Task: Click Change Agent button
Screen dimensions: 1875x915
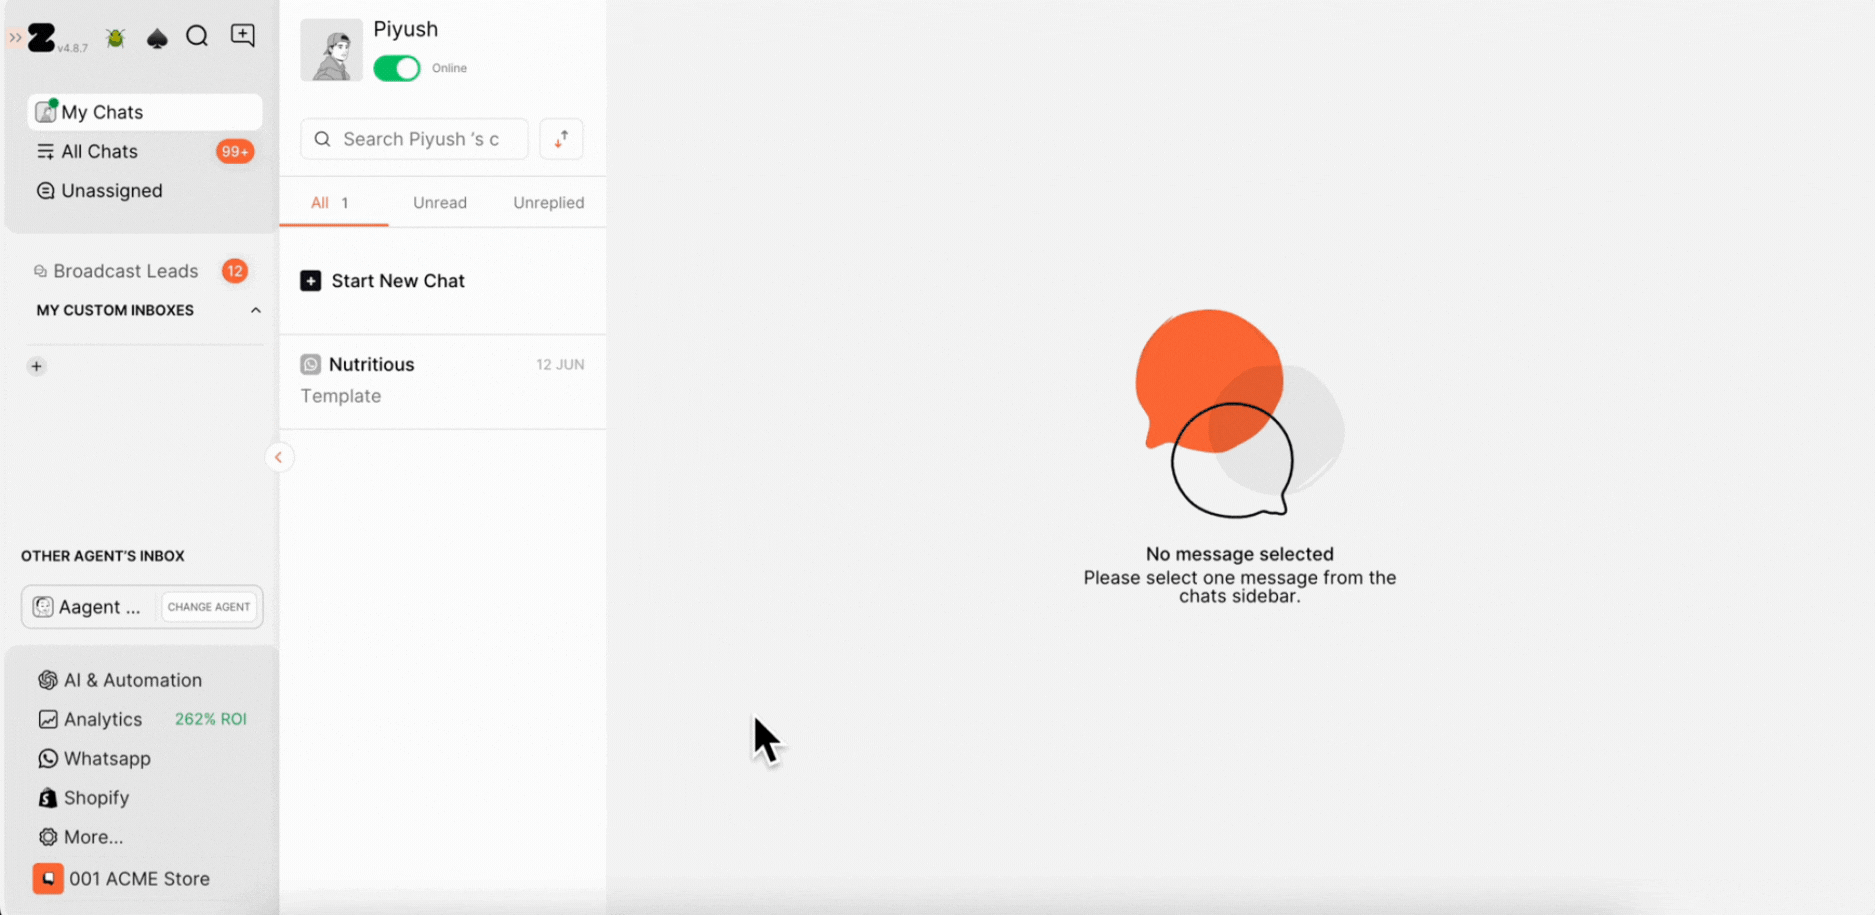Action: 209,607
